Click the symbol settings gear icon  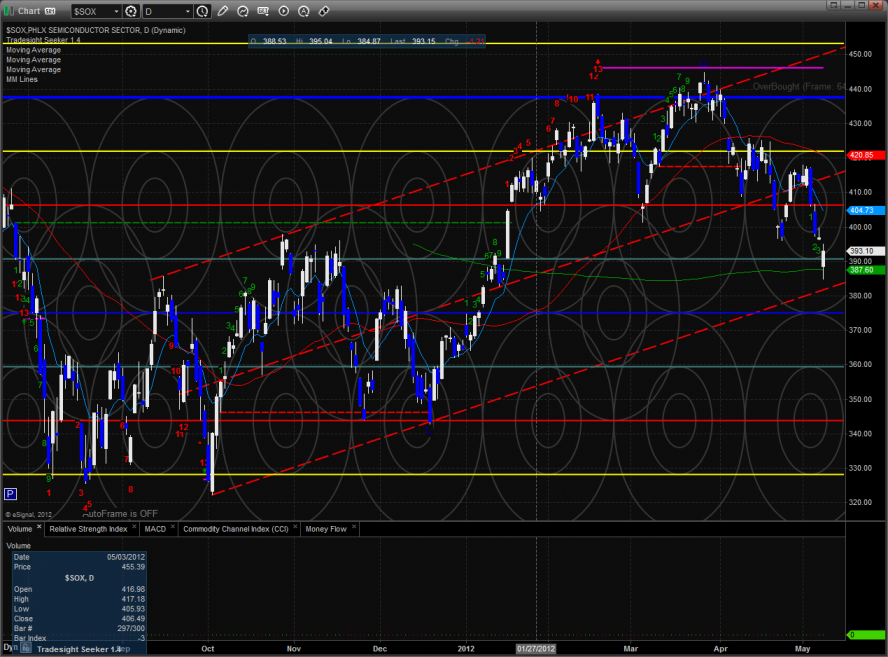[130, 11]
